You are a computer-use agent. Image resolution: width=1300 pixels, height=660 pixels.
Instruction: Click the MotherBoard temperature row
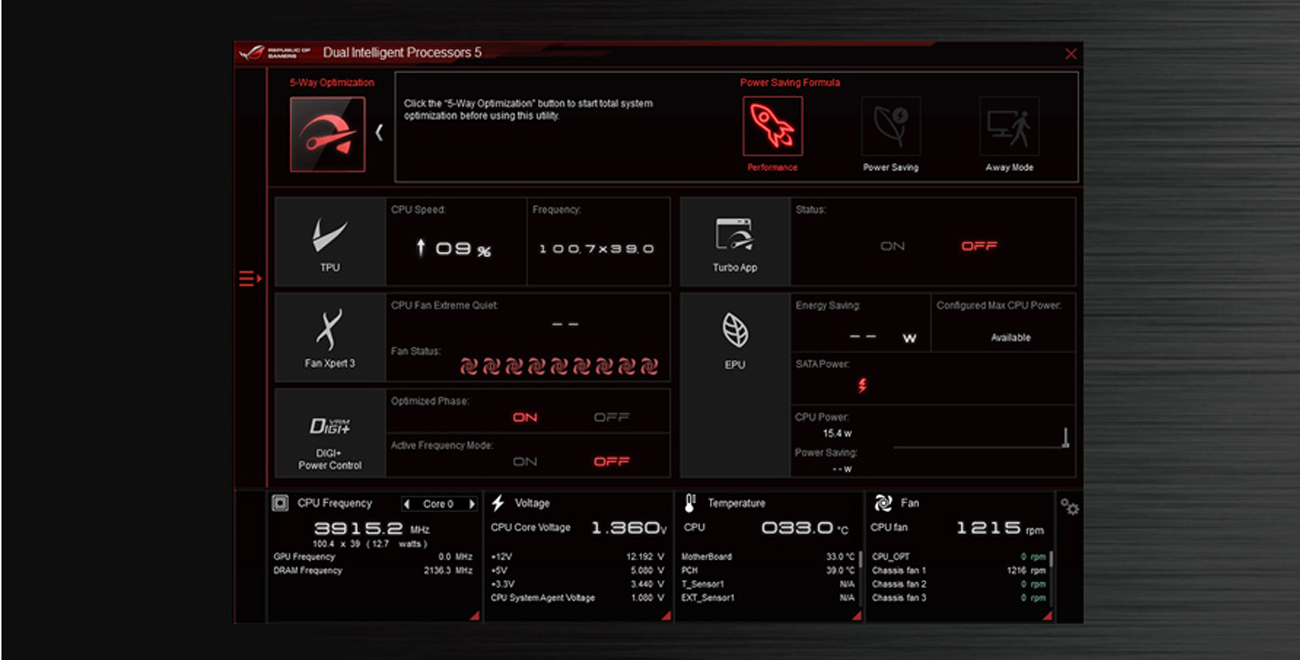coord(768,557)
